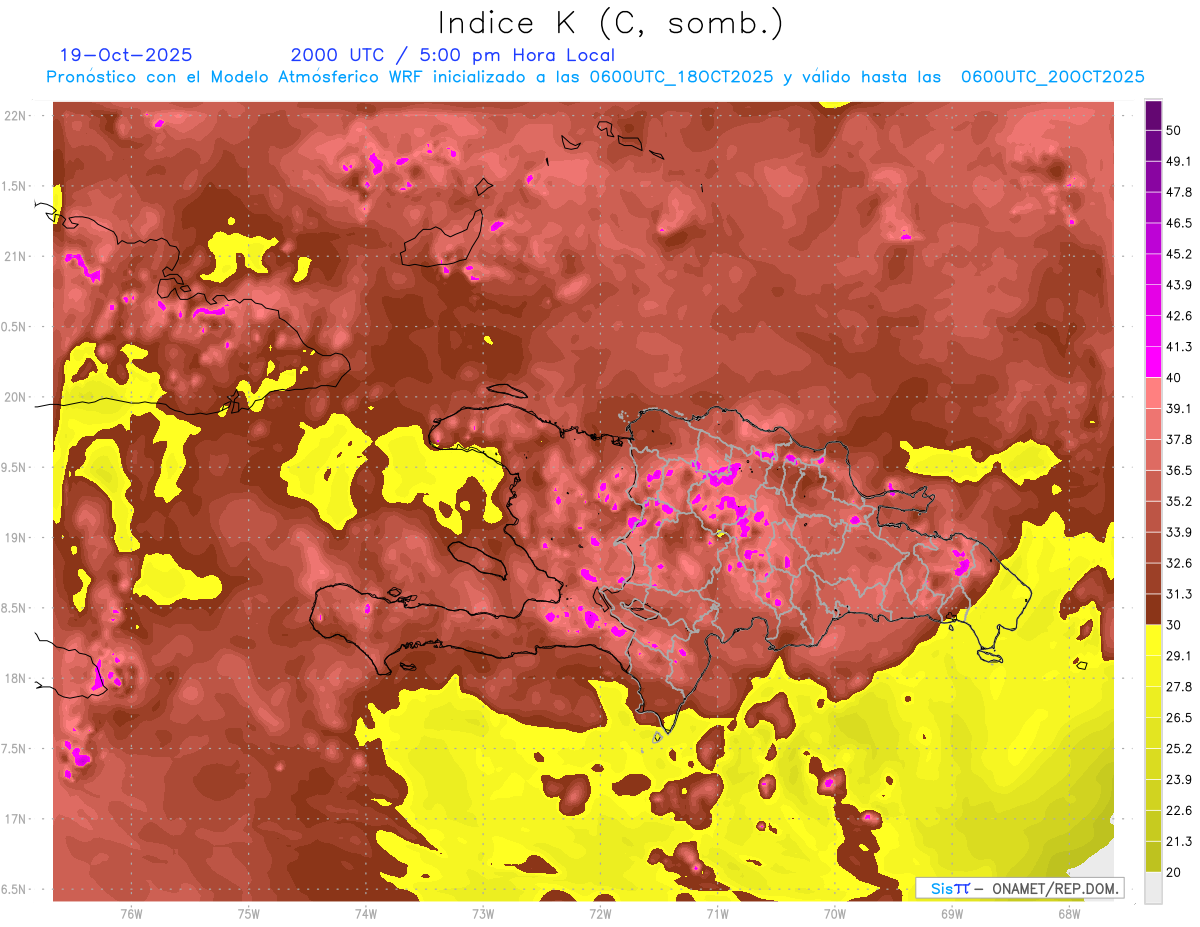The image size is (1200, 927).
Task: Click the "68W" longitude label
Action: click(x=1069, y=914)
